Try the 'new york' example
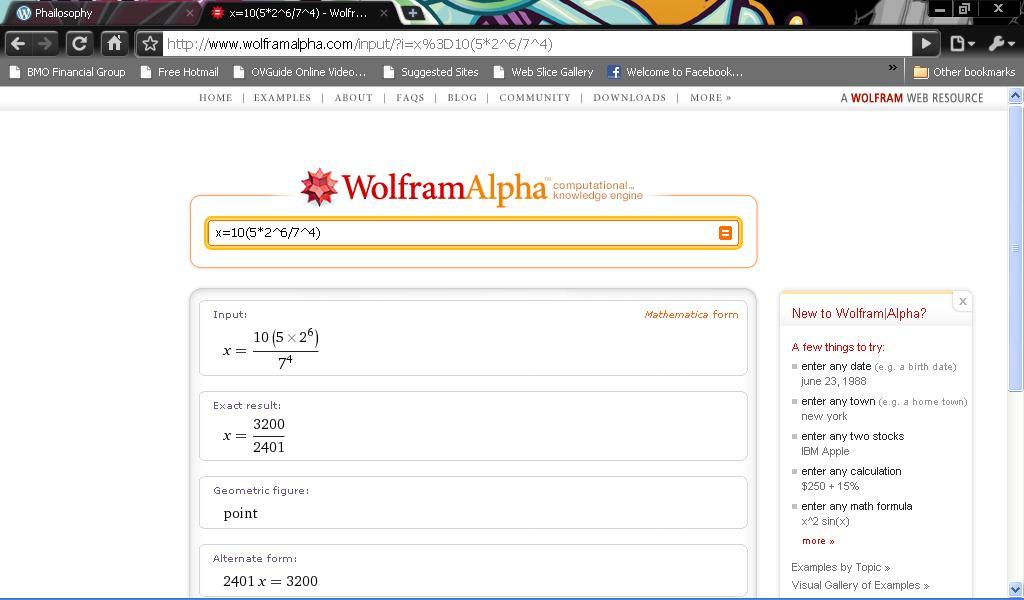The height and width of the screenshot is (600, 1024). pyautogui.click(x=824, y=417)
